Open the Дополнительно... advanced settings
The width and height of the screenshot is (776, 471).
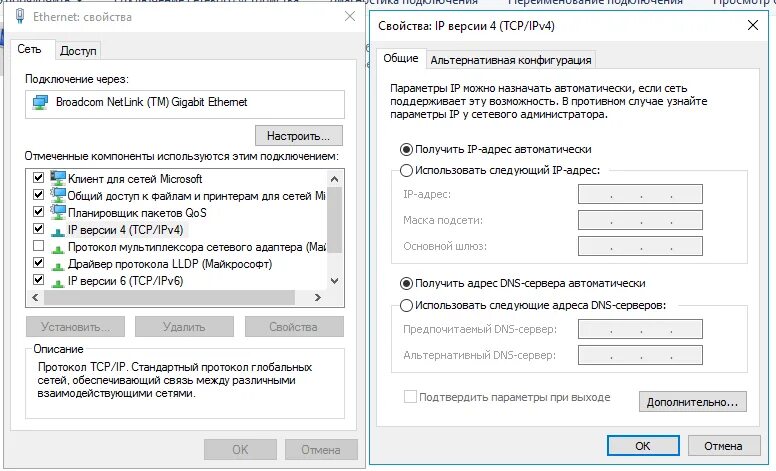pyautogui.click(x=692, y=402)
